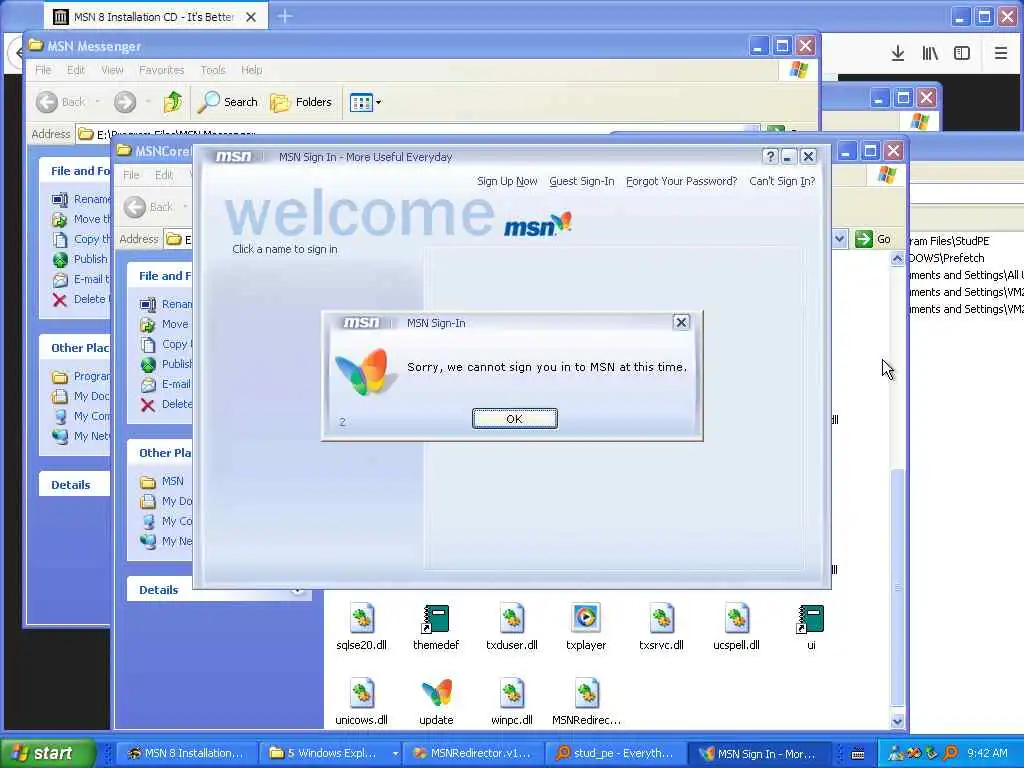Image resolution: width=1024 pixels, height=768 pixels.
Task: Click the scroll up arrow of the file list
Action: coord(897,259)
